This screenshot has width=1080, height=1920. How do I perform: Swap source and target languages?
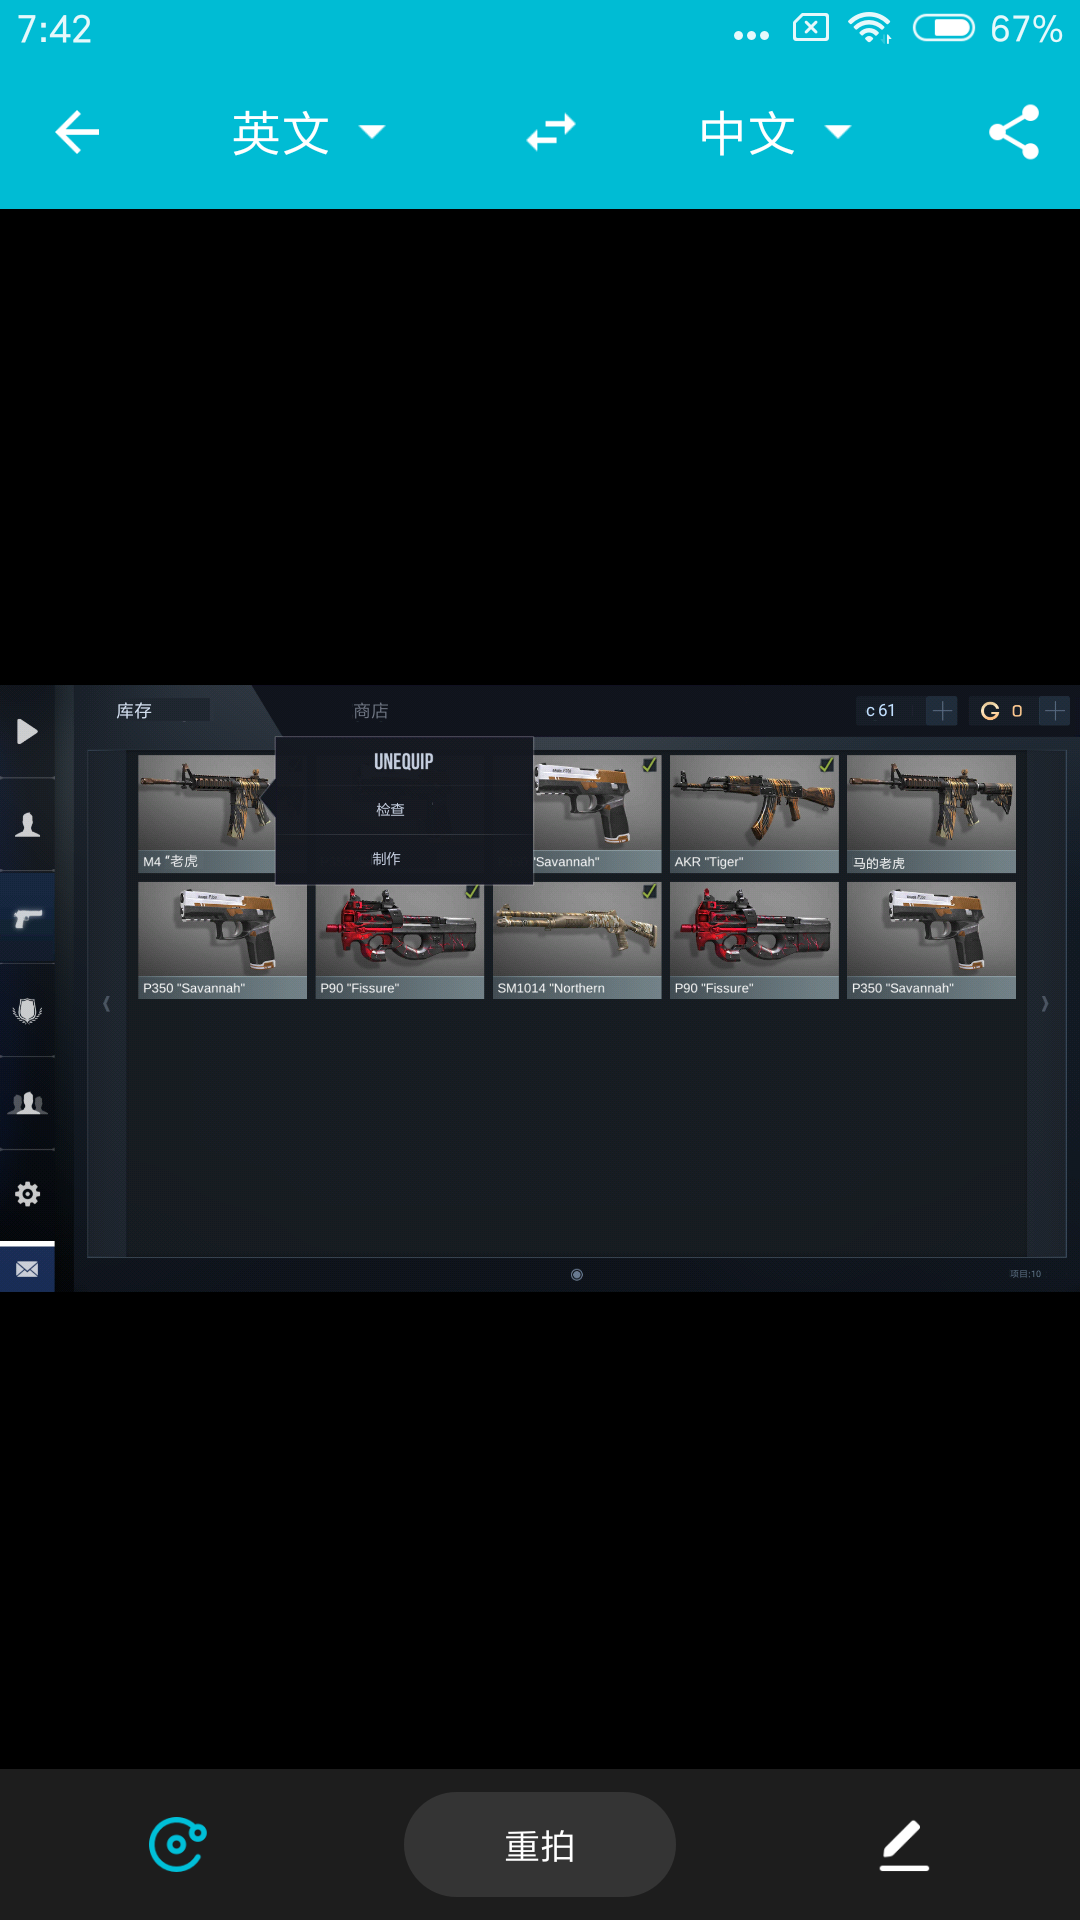click(551, 132)
